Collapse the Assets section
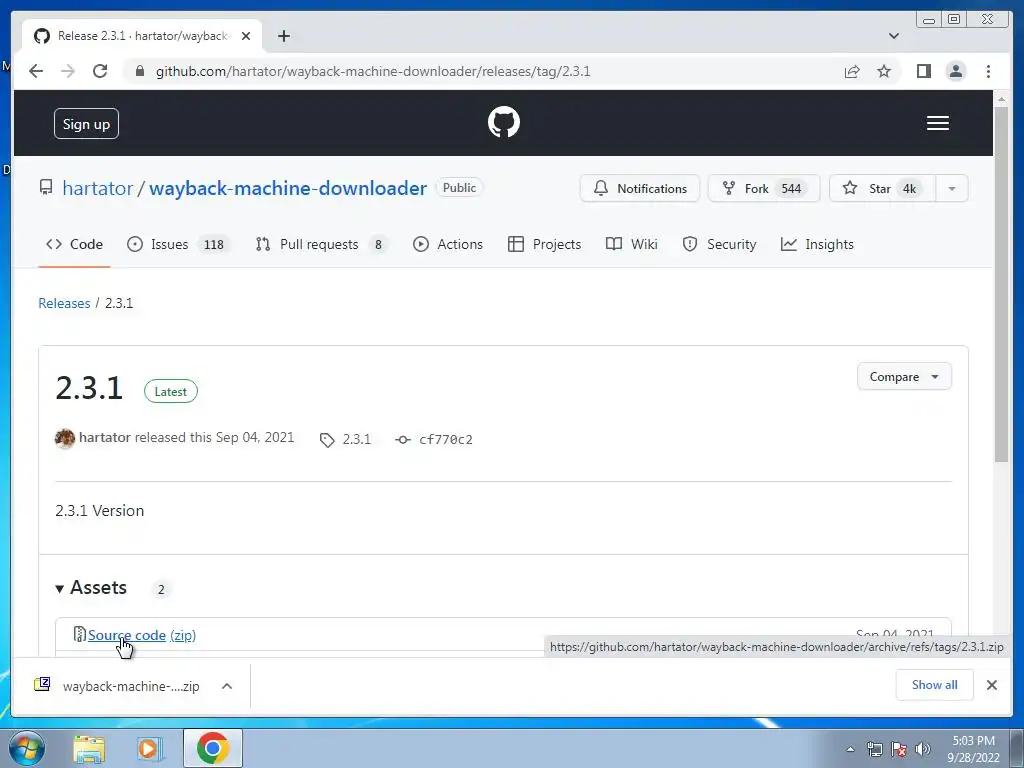Image resolution: width=1024 pixels, height=768 pixels. (x=91, y=588)
